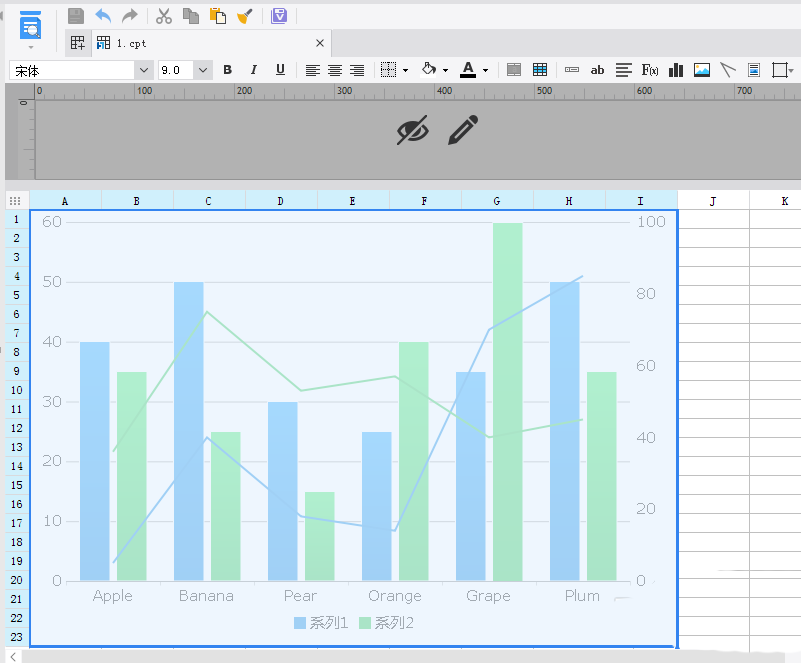Toggle the crossed-eye hide icon
801x663 pixels.
tap(412, 130)
